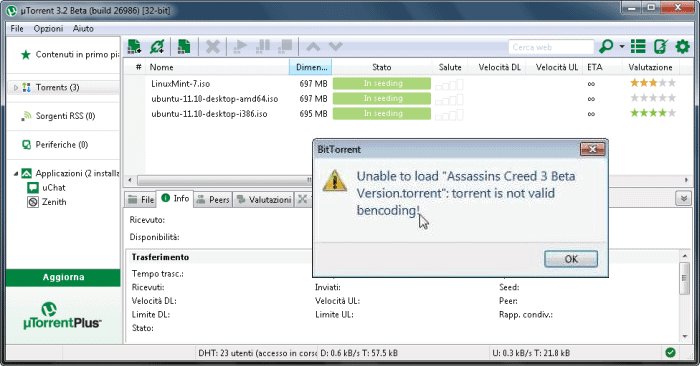The height and width of the screenshot is (366, 700).
Task: Toggle the category list view icon
Action: (638, 46)
